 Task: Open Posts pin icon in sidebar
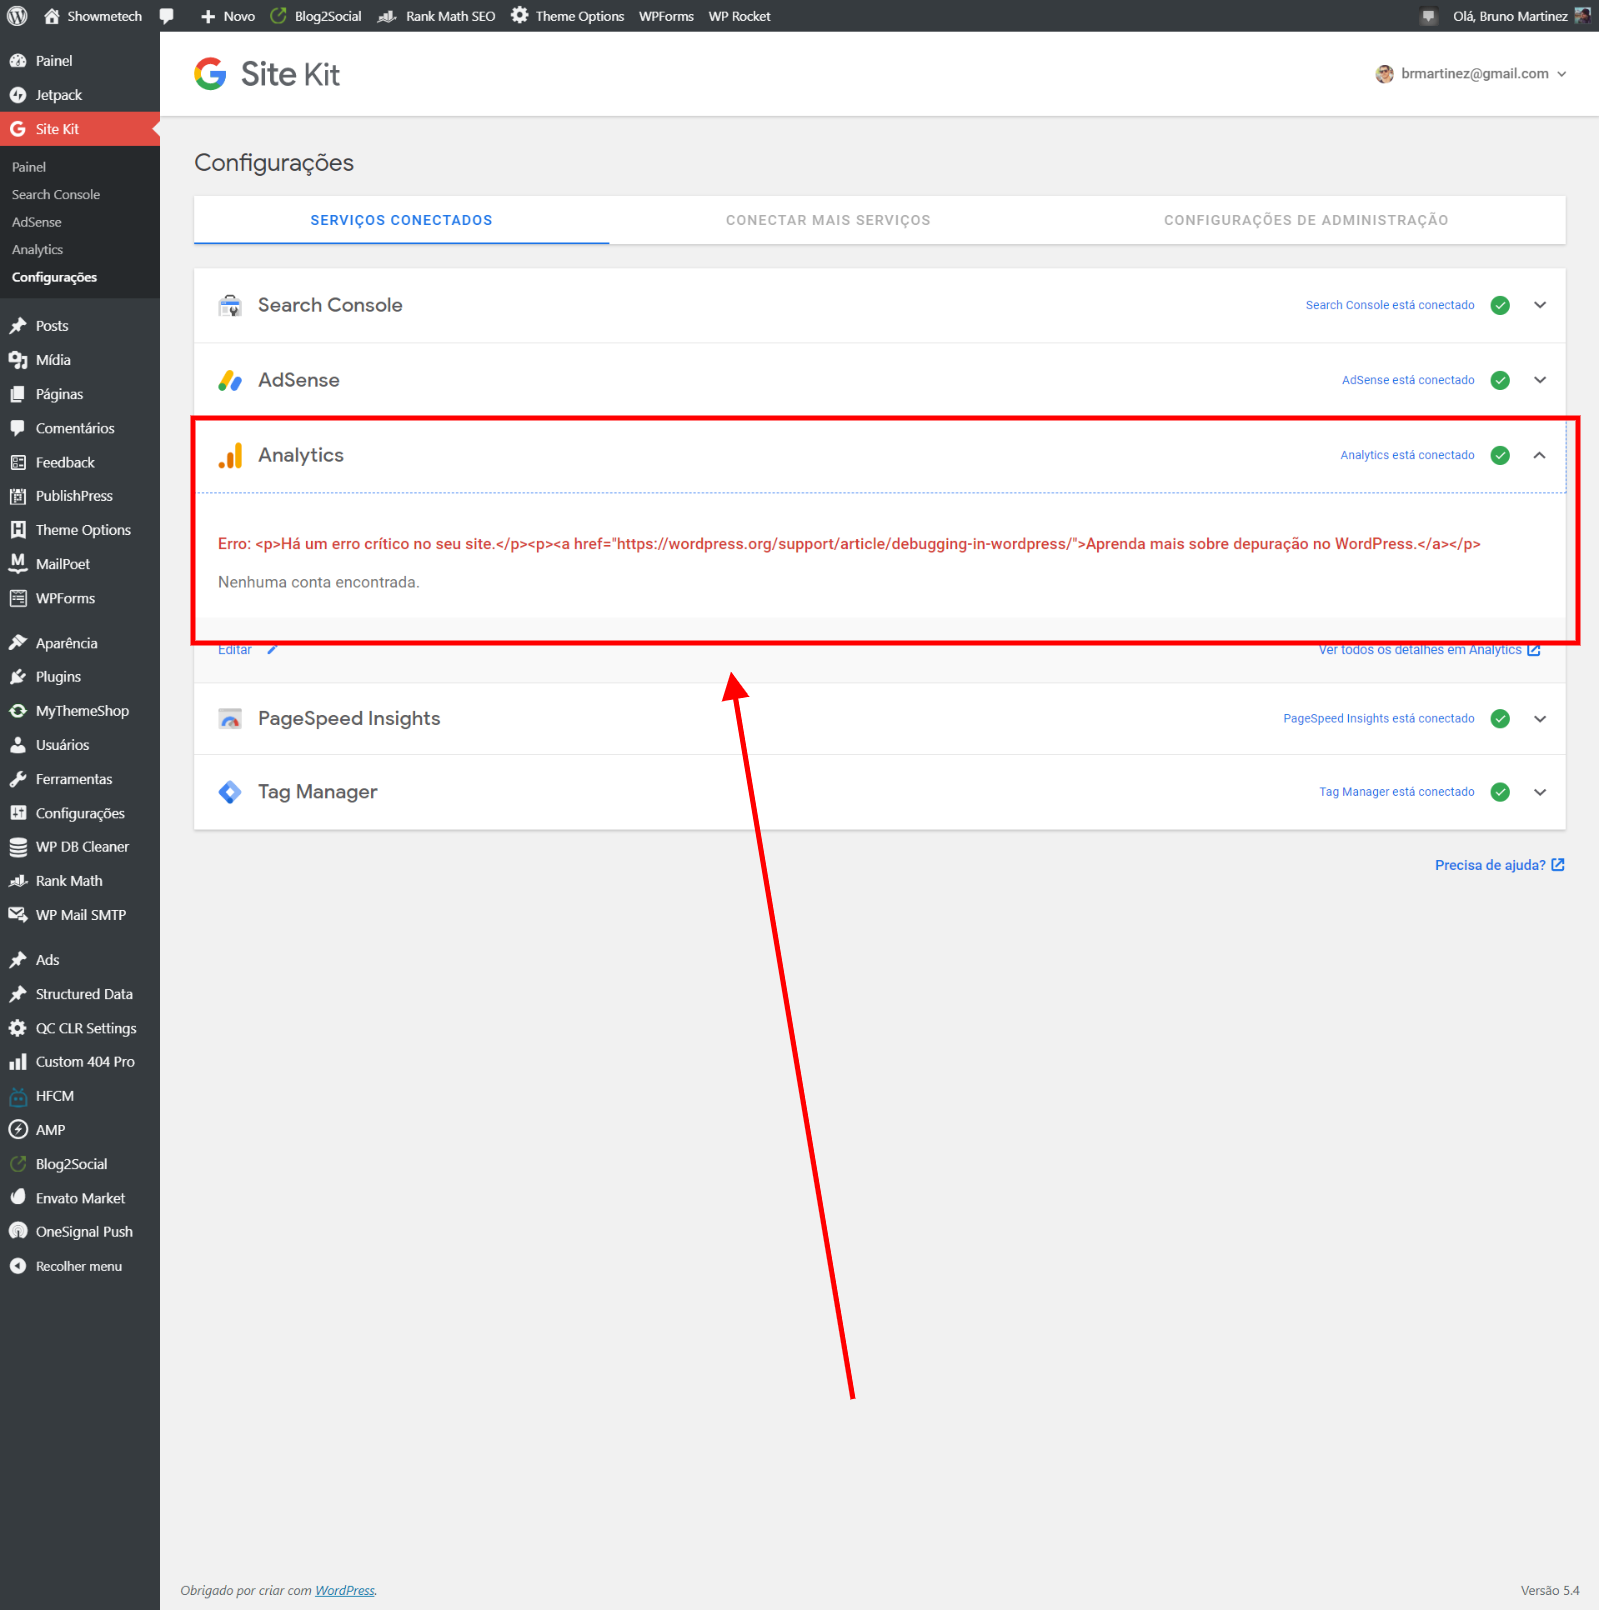click(18, 326)
